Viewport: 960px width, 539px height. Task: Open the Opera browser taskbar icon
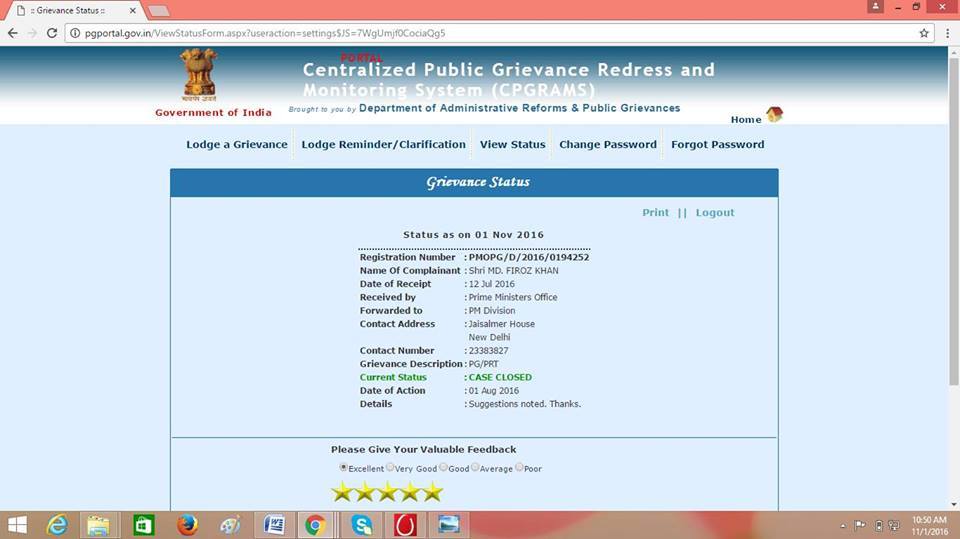coord(405,525)
